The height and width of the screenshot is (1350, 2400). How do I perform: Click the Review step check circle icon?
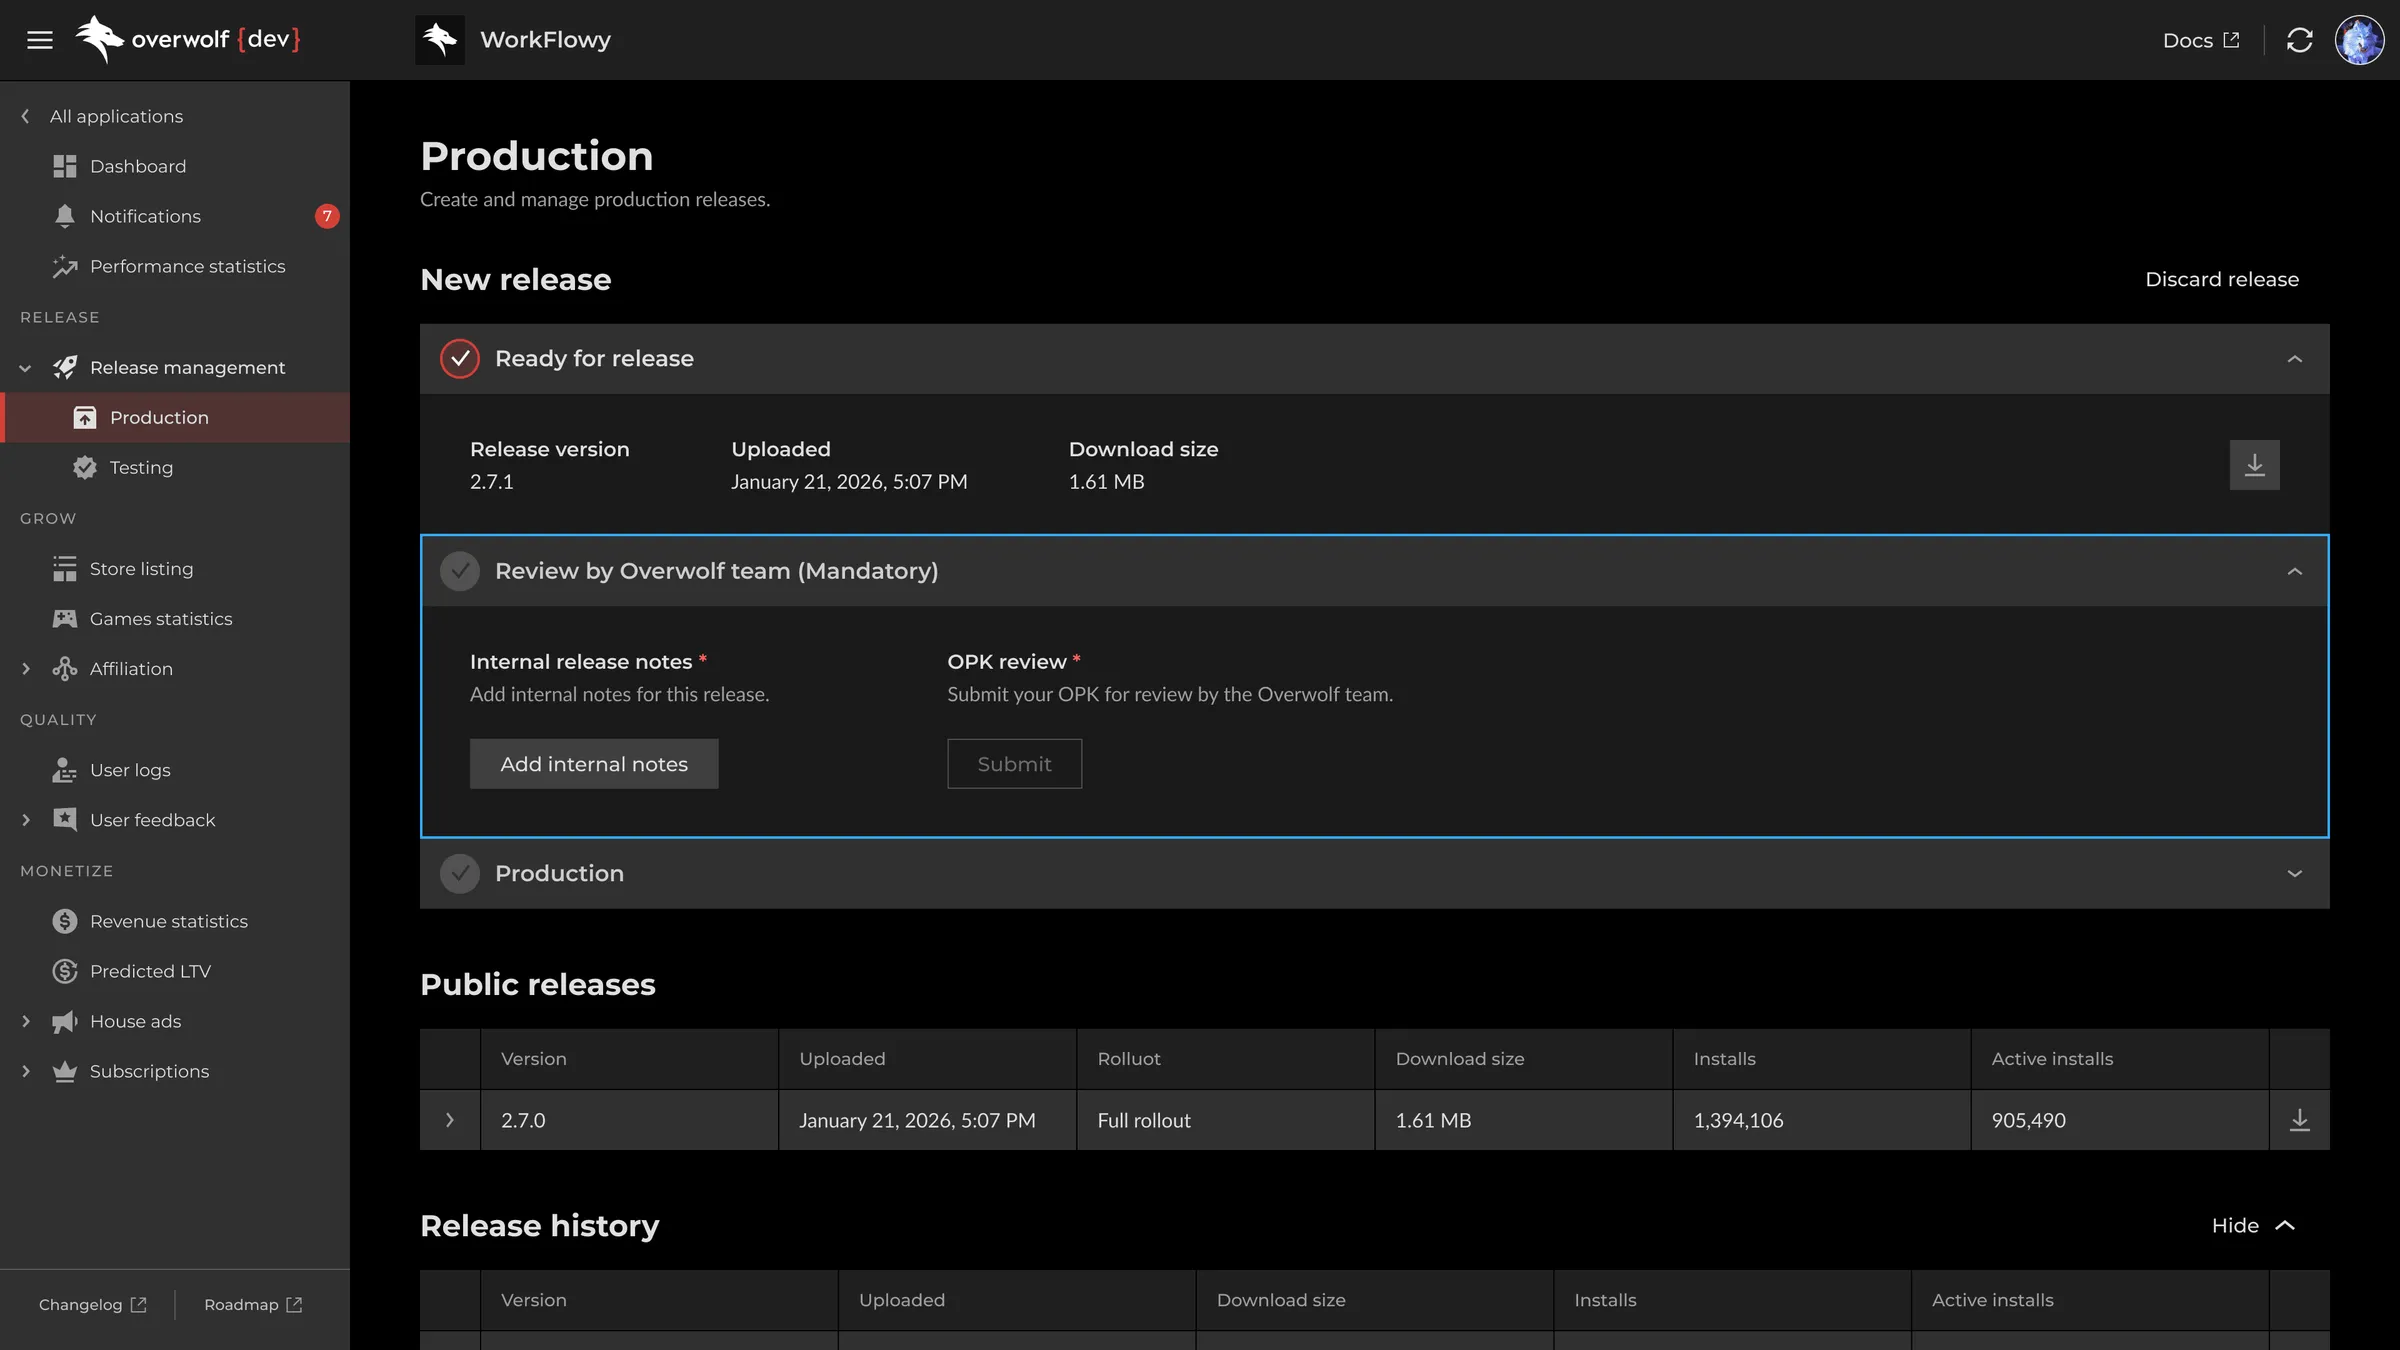tap(460, 571)
